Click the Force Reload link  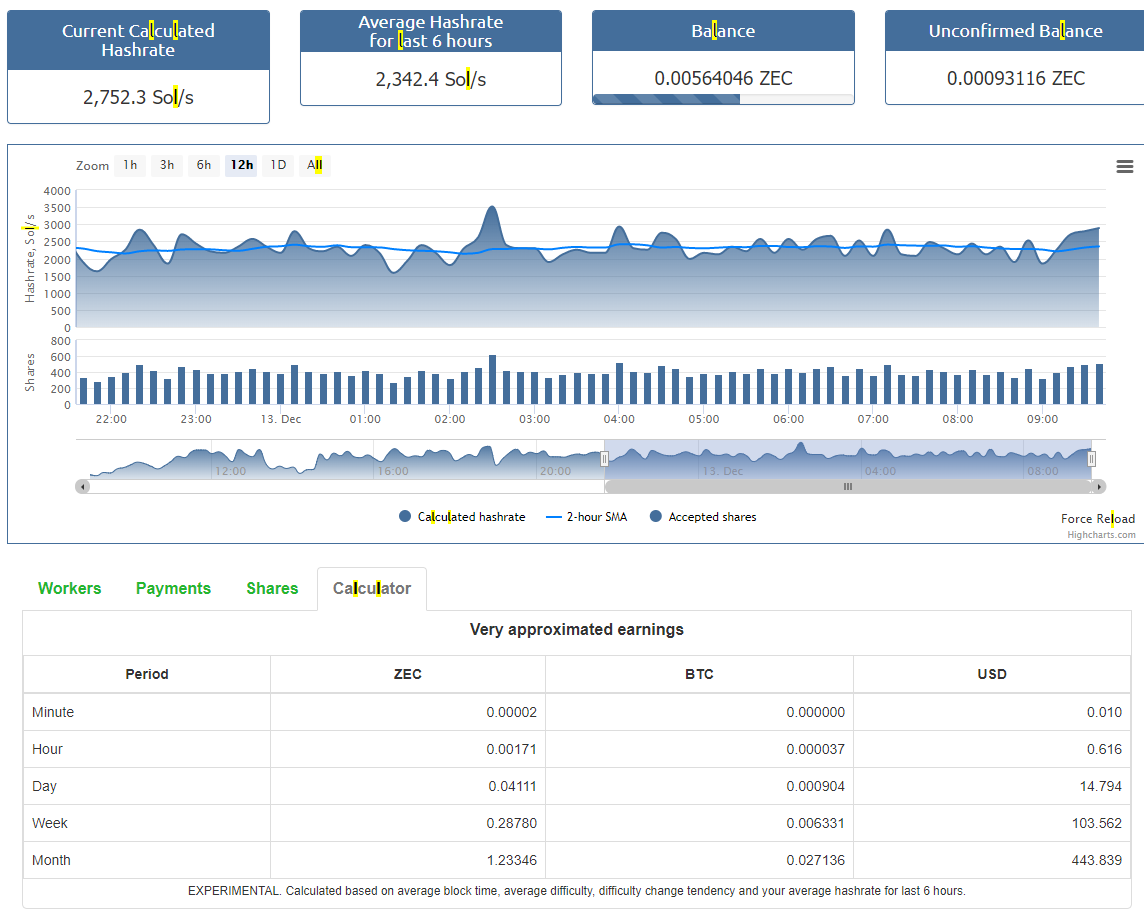(x=1097, y=518)
